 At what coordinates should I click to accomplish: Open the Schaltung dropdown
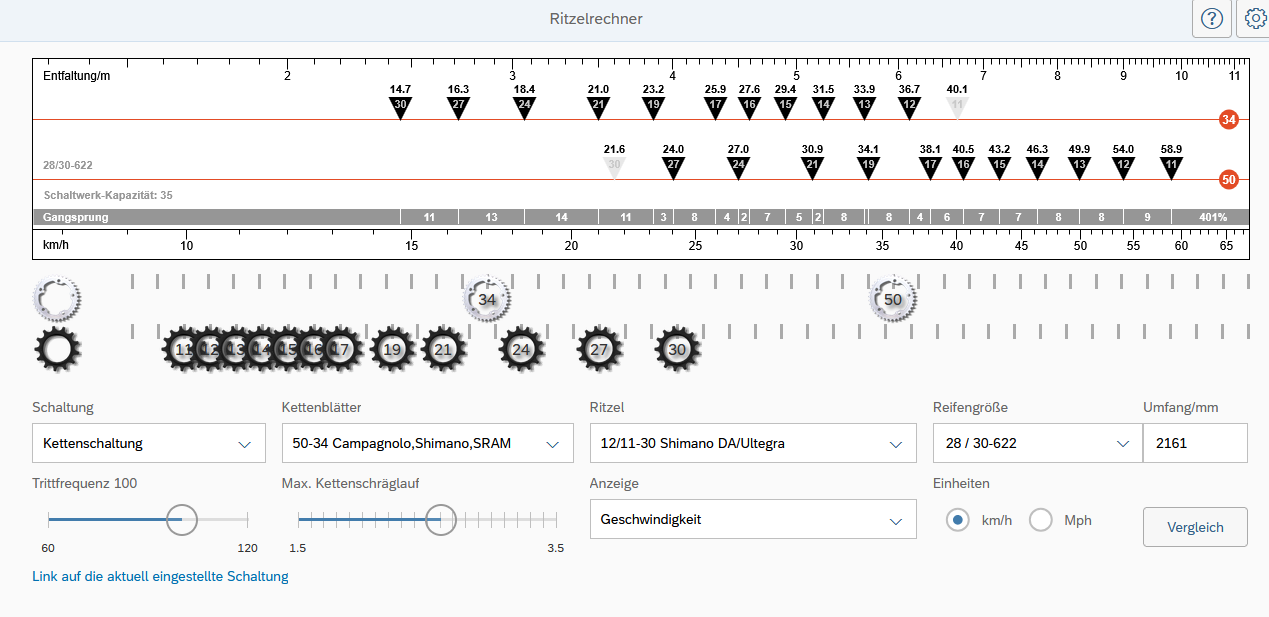(x=149, y=443)
